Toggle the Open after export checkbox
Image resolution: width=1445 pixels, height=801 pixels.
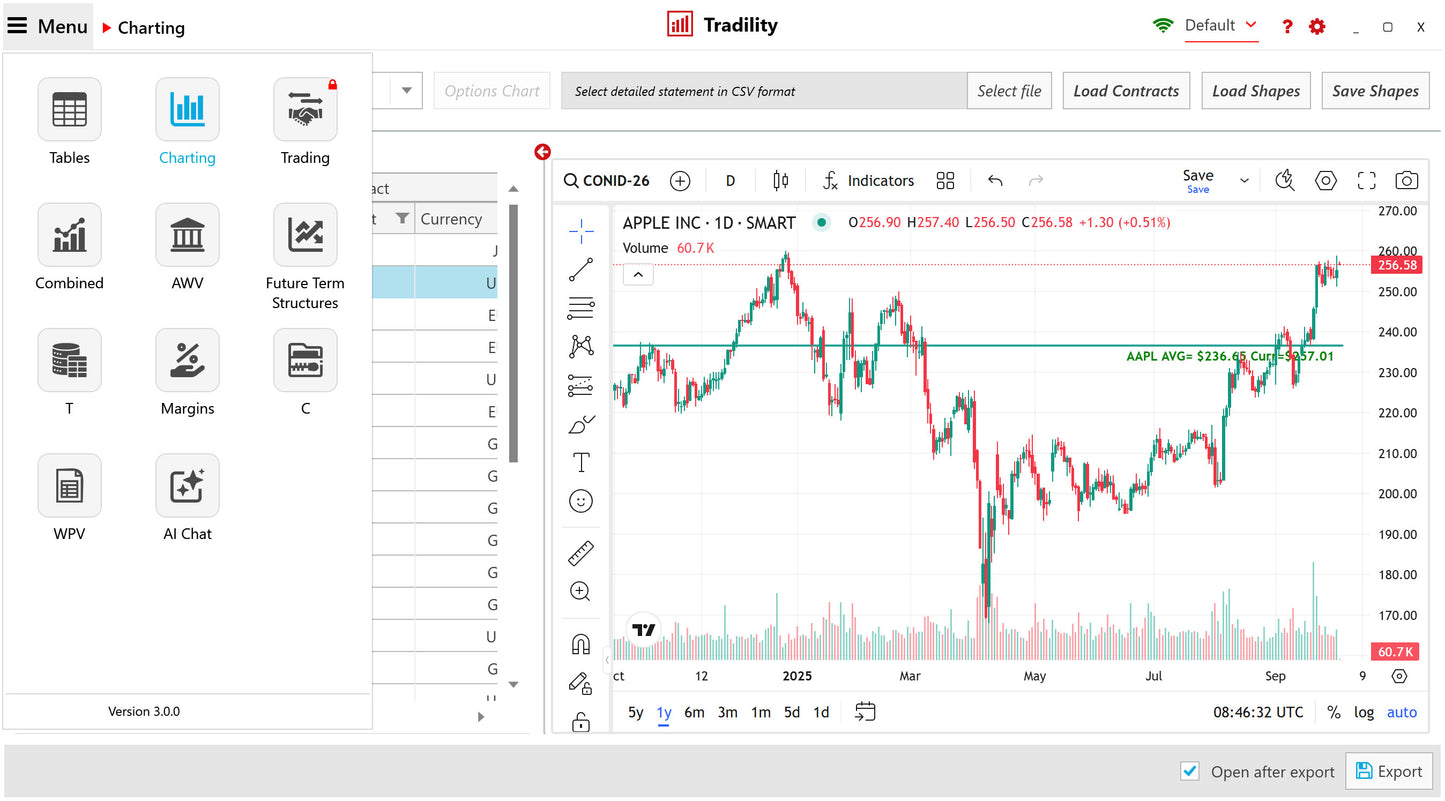1190,771
